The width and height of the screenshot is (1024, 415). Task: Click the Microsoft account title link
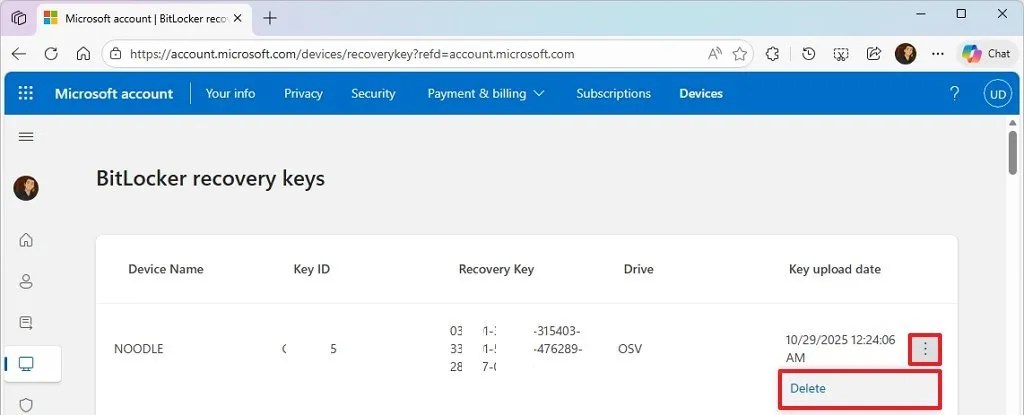coord(114,93)
